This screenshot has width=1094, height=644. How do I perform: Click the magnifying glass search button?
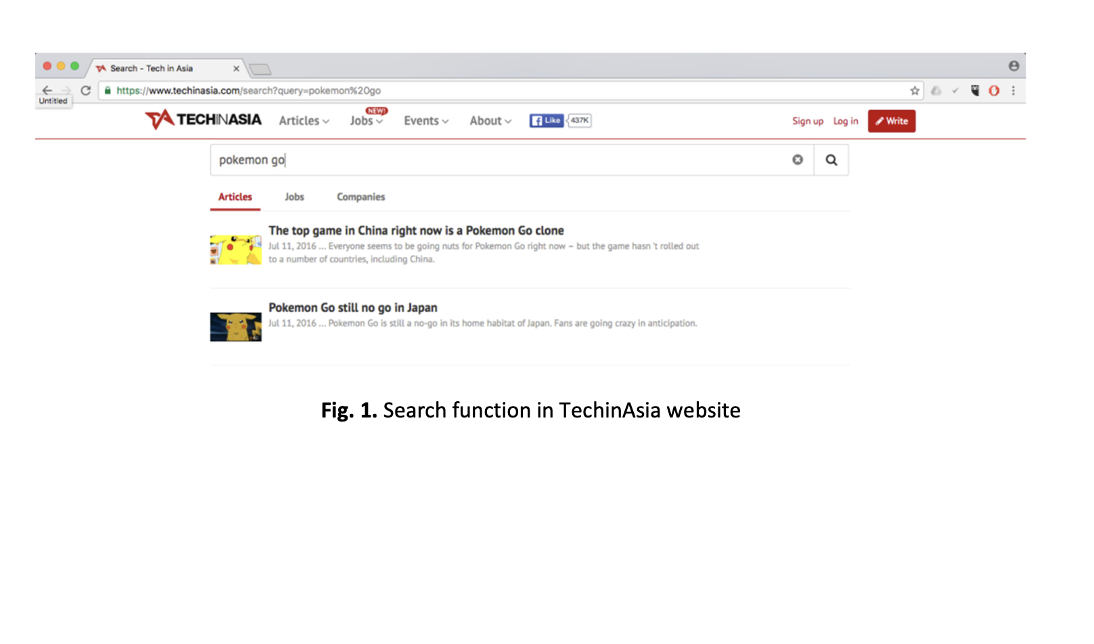pyautogui.click(x=831, y=160)
